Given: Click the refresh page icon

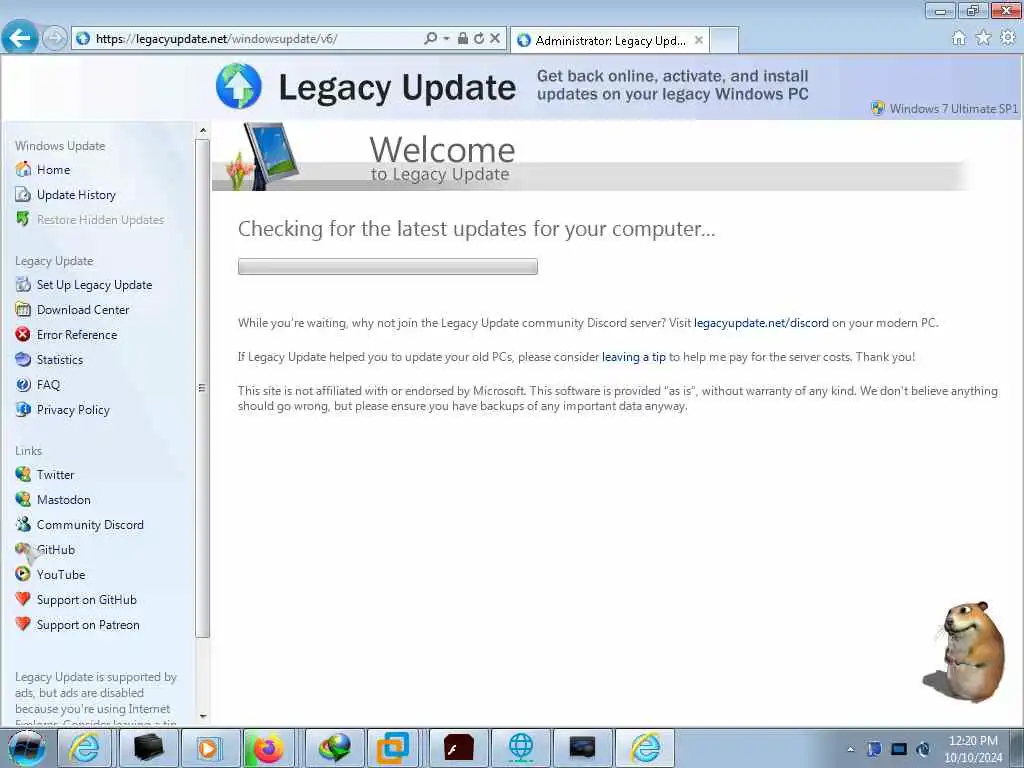Looking at the screenshot, I should tap(479, 39).
